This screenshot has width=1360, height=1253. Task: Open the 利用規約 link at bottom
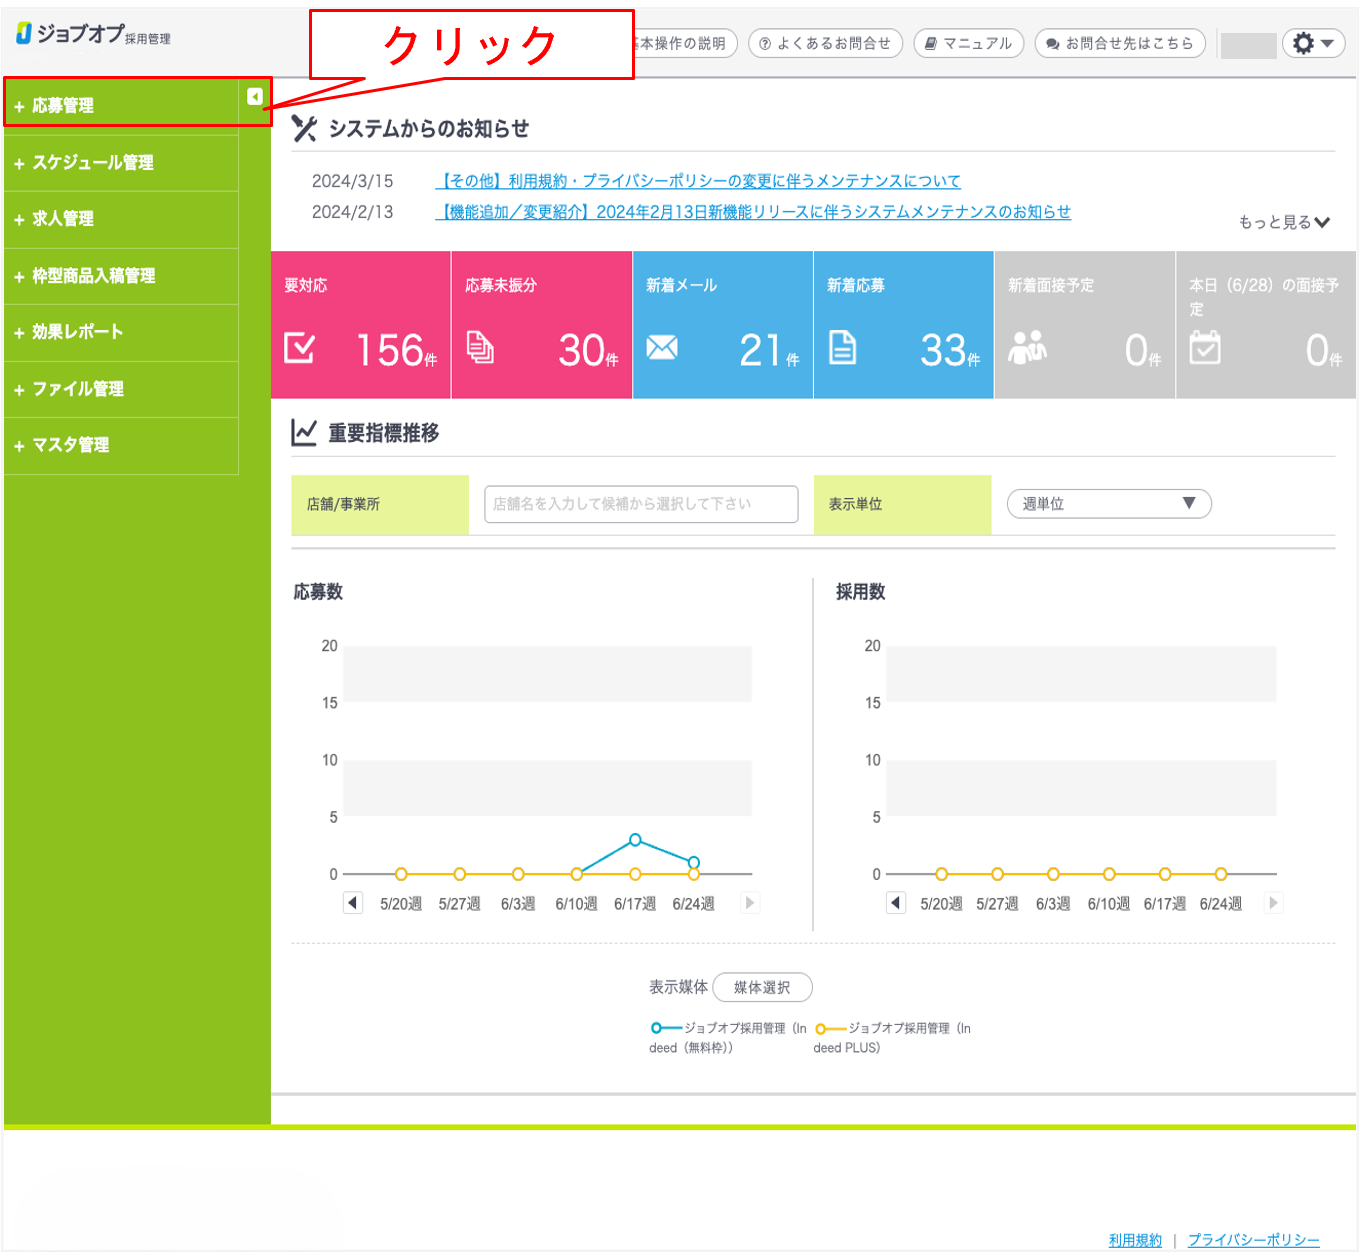[1134, 1239]
